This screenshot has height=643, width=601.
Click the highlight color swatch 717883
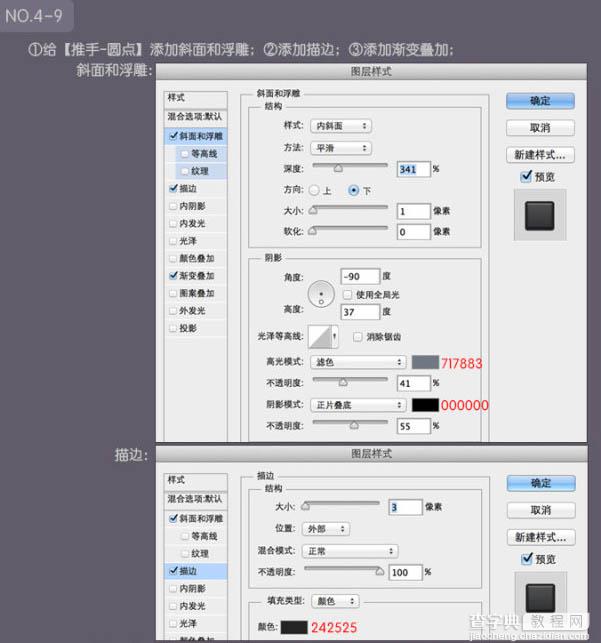[425, 363]
